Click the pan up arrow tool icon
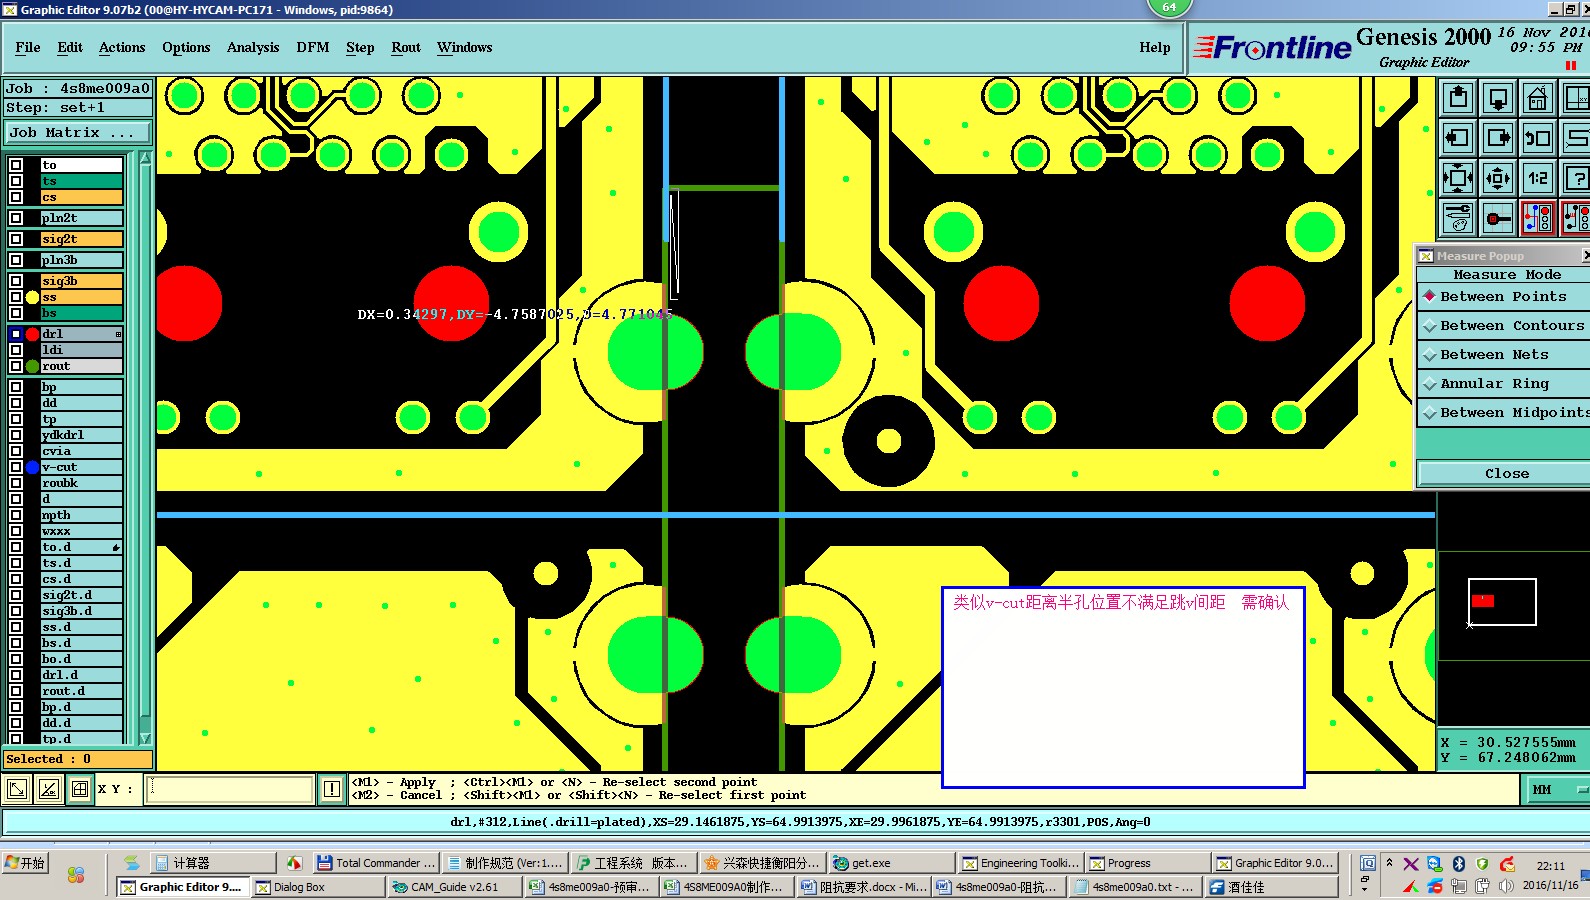The width and height of the screenshot is (1590, 900). (1458, 98)
